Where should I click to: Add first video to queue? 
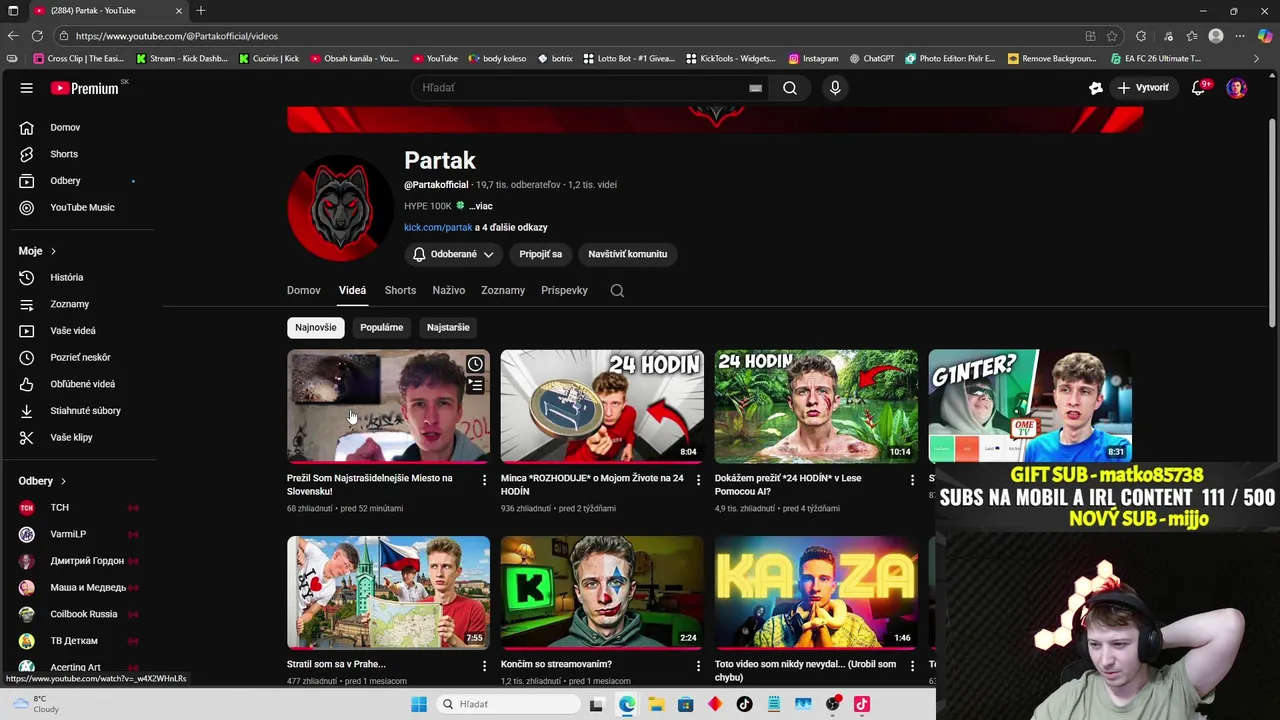tap(475, 385)
